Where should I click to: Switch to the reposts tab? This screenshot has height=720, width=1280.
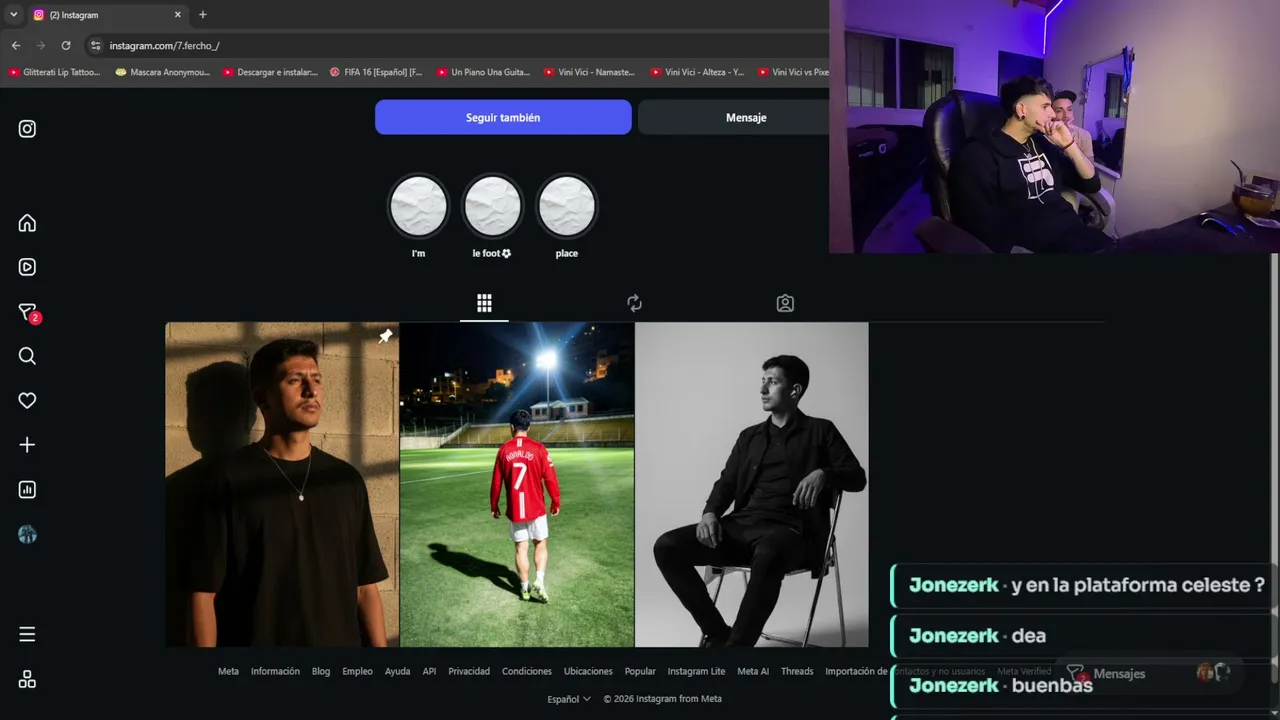pos(634,303)
